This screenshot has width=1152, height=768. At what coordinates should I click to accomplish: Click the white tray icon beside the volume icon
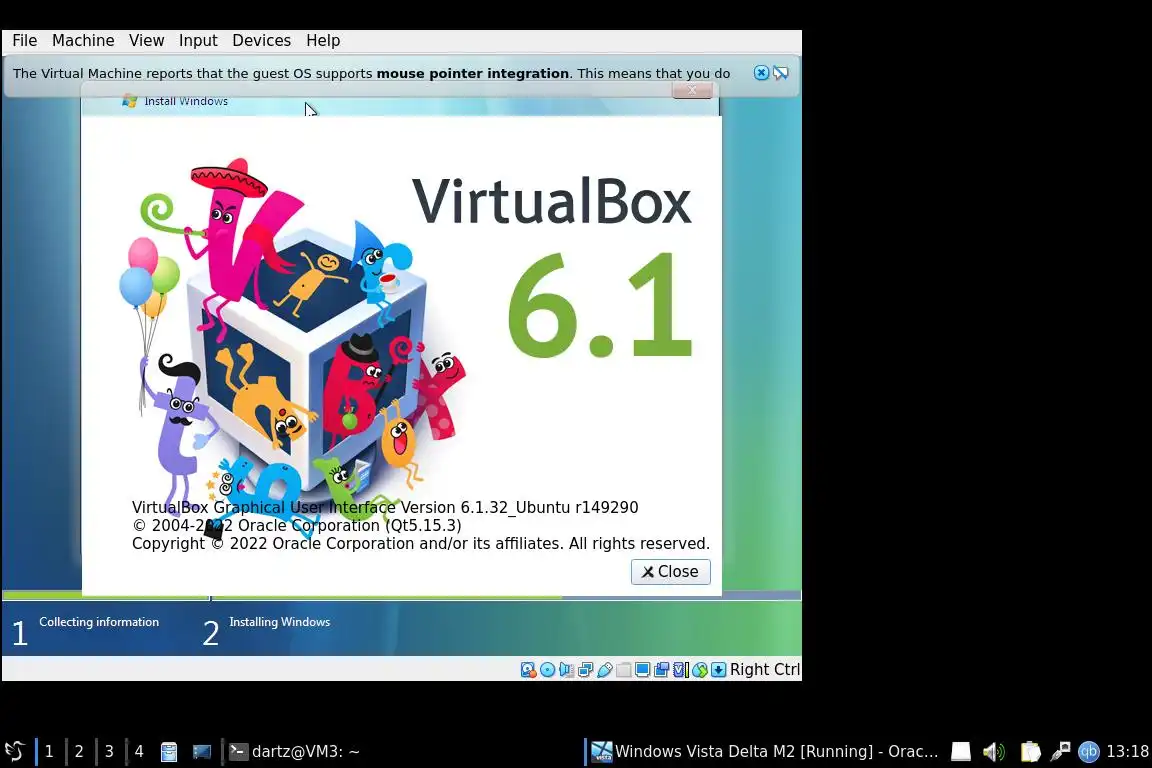(961, 751)
